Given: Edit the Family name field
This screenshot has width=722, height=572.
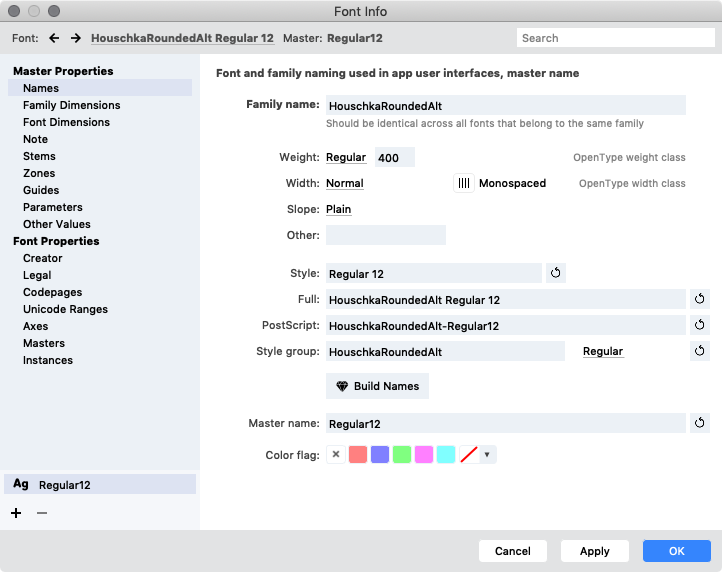Looking at the screenshot, I should click(506, 105).
